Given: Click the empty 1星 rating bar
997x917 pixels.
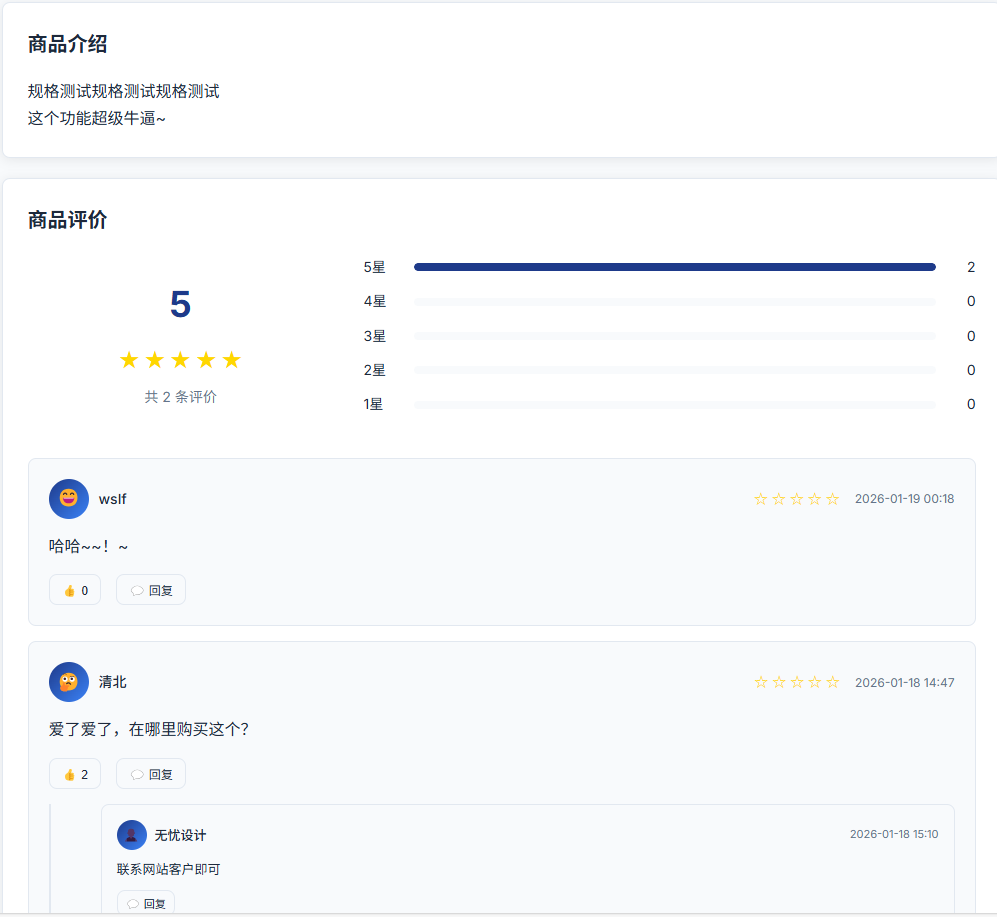Looking at the screenshot, I should point(675,403).
